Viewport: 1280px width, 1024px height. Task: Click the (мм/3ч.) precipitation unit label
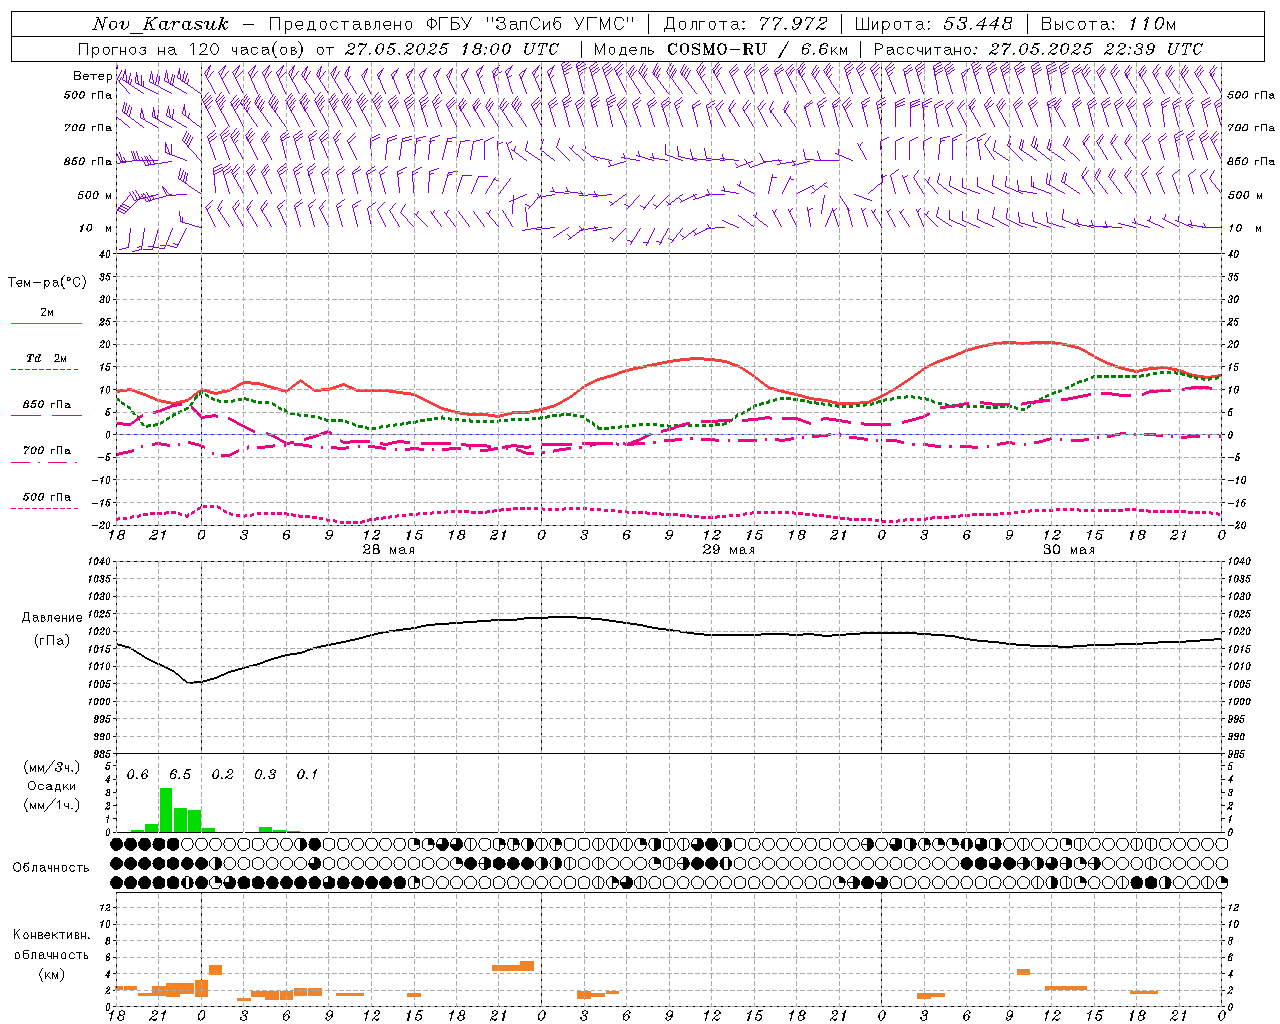[51, 768]
